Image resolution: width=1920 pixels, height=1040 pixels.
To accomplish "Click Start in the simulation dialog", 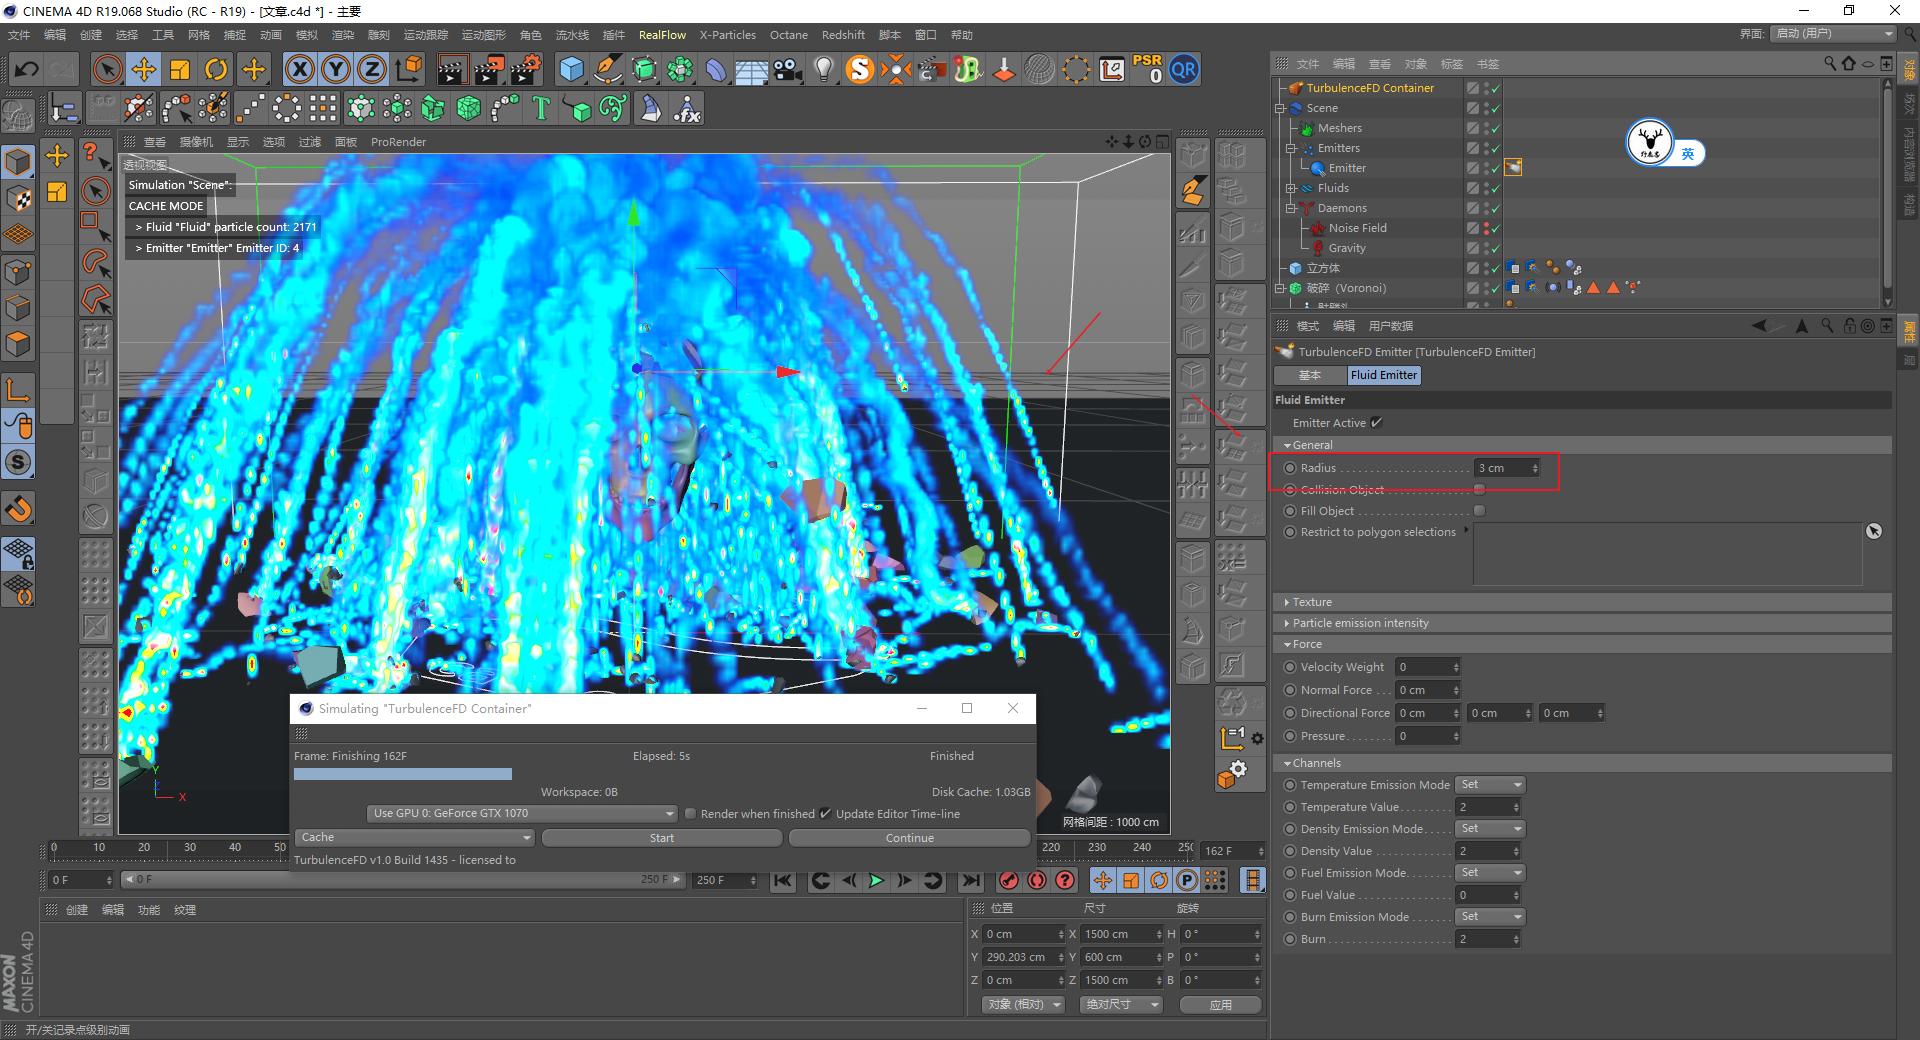I will pos(660,837).
